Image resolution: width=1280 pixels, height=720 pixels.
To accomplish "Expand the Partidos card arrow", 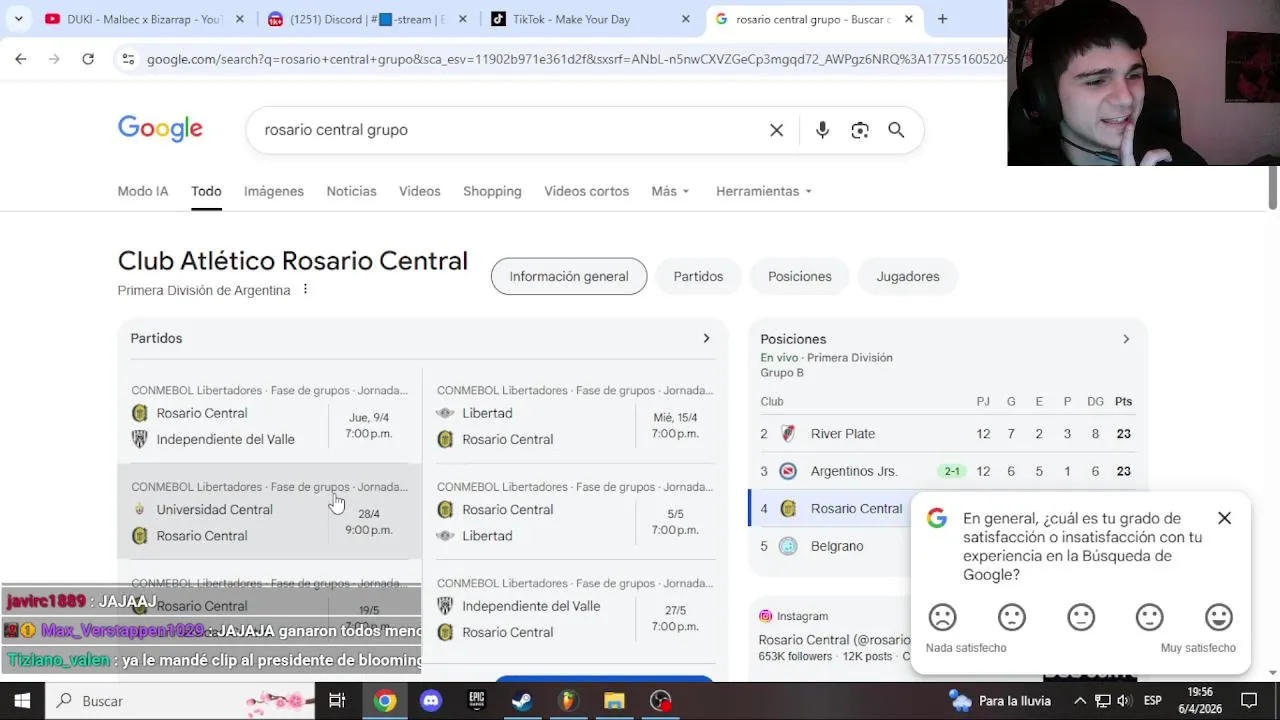I will click(706, 338).
